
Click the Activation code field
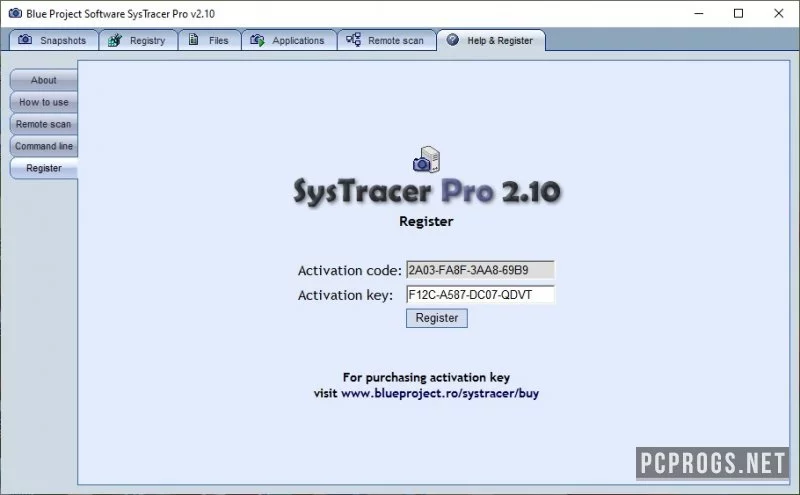[x=480, y=270]
